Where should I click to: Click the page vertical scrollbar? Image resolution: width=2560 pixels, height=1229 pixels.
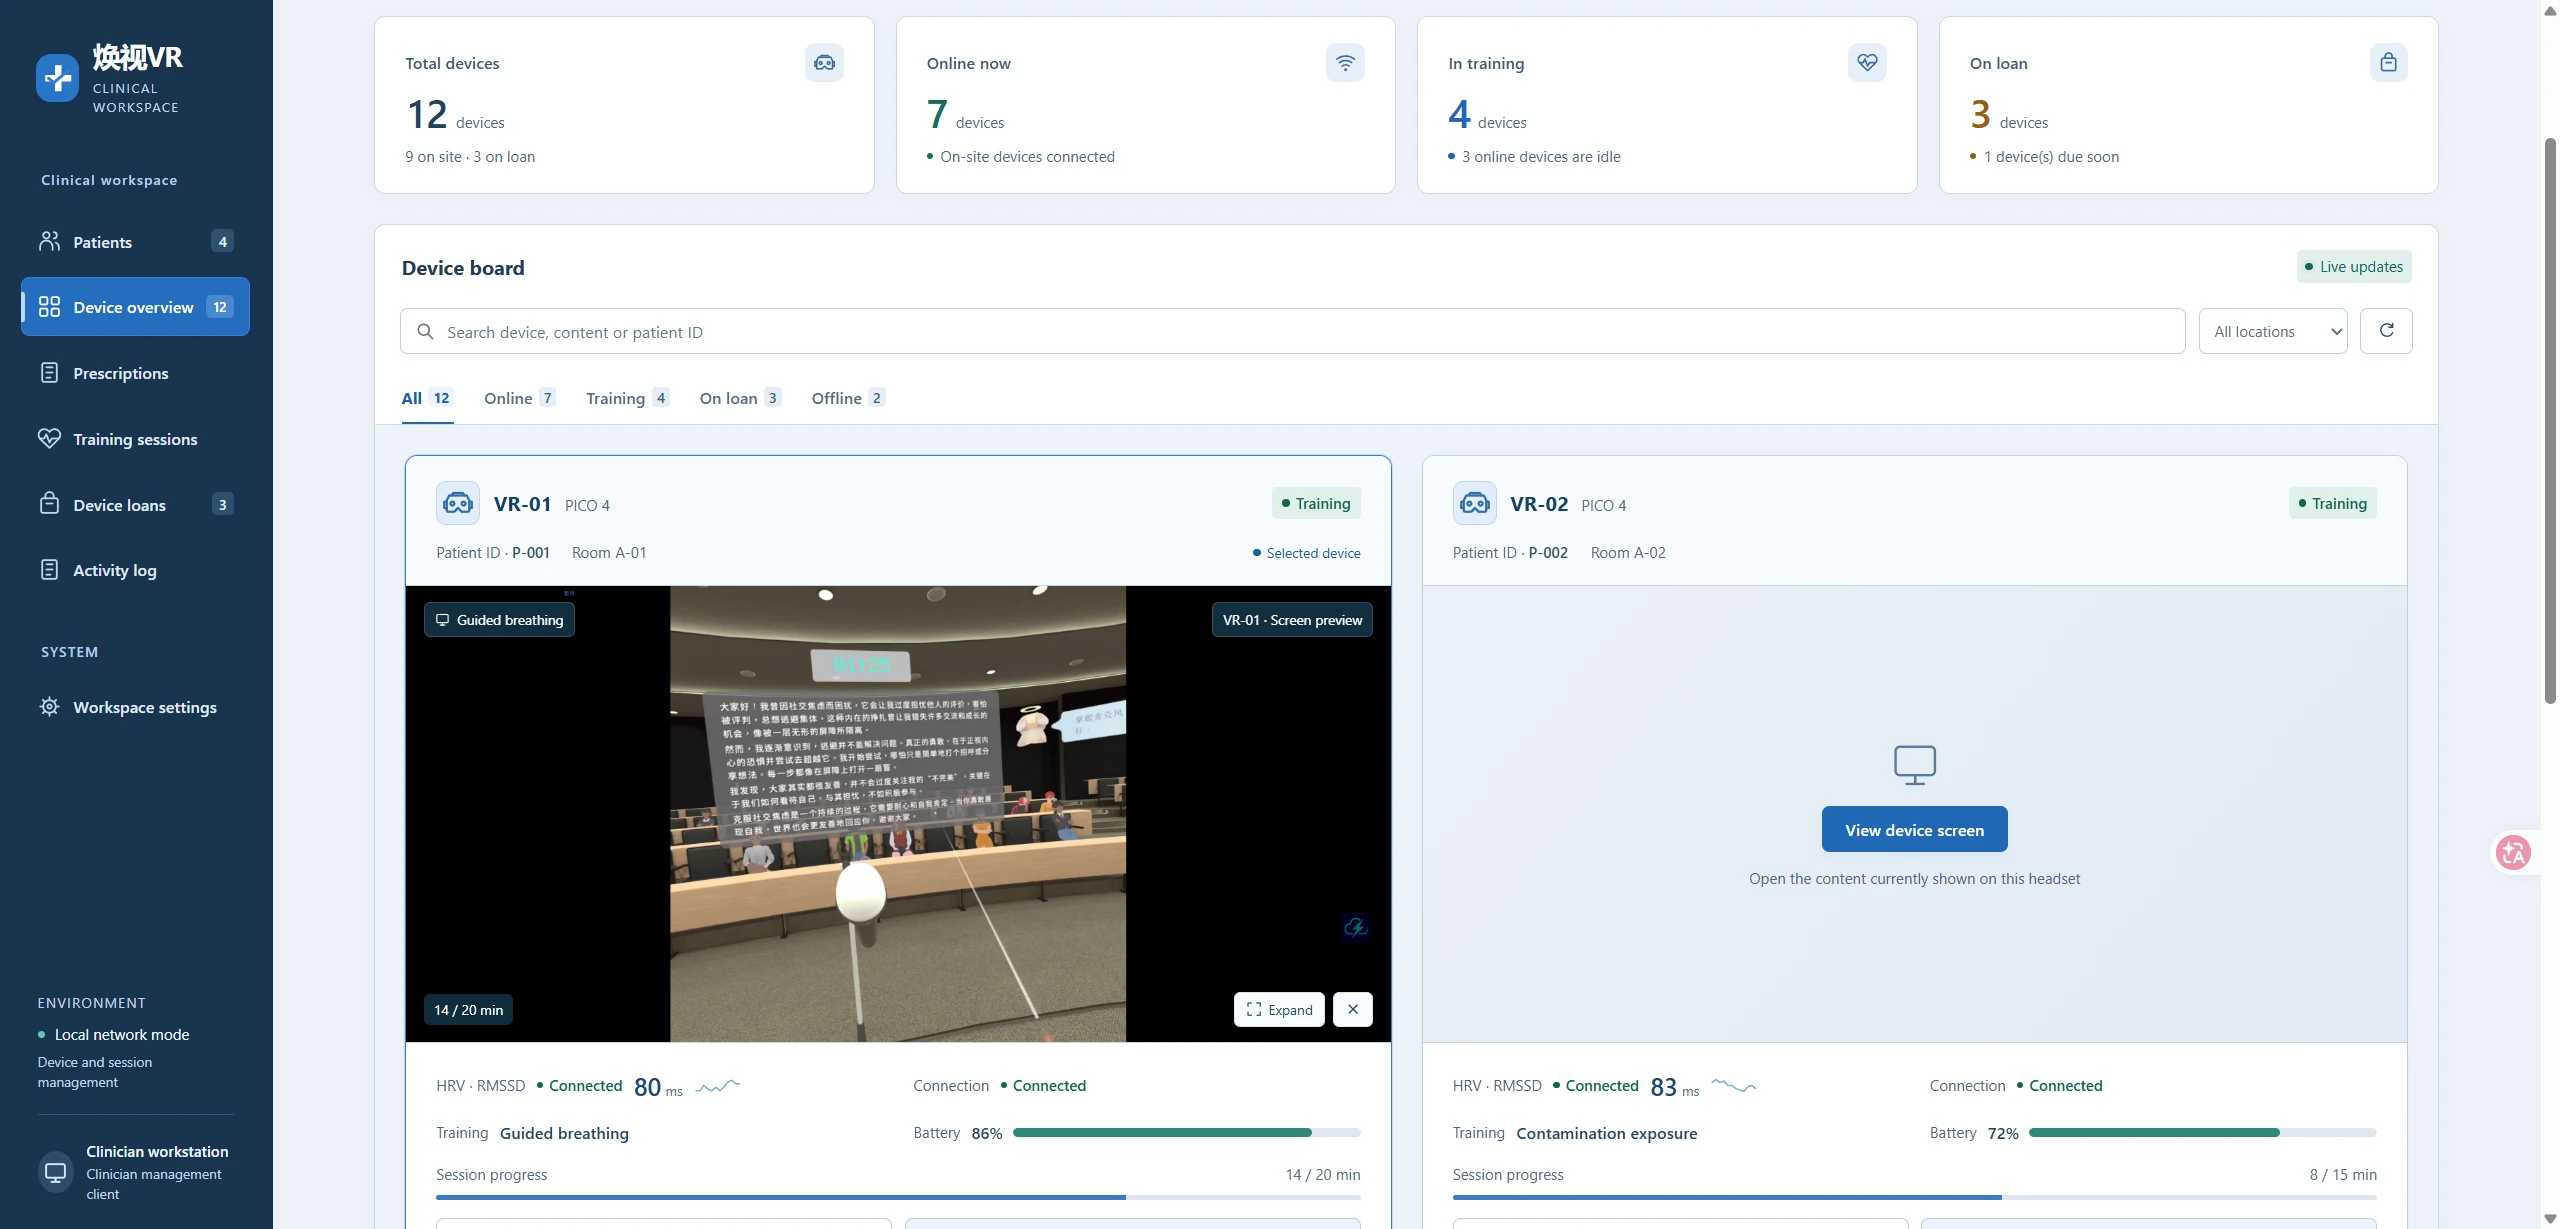click(x=2550, y=420)
